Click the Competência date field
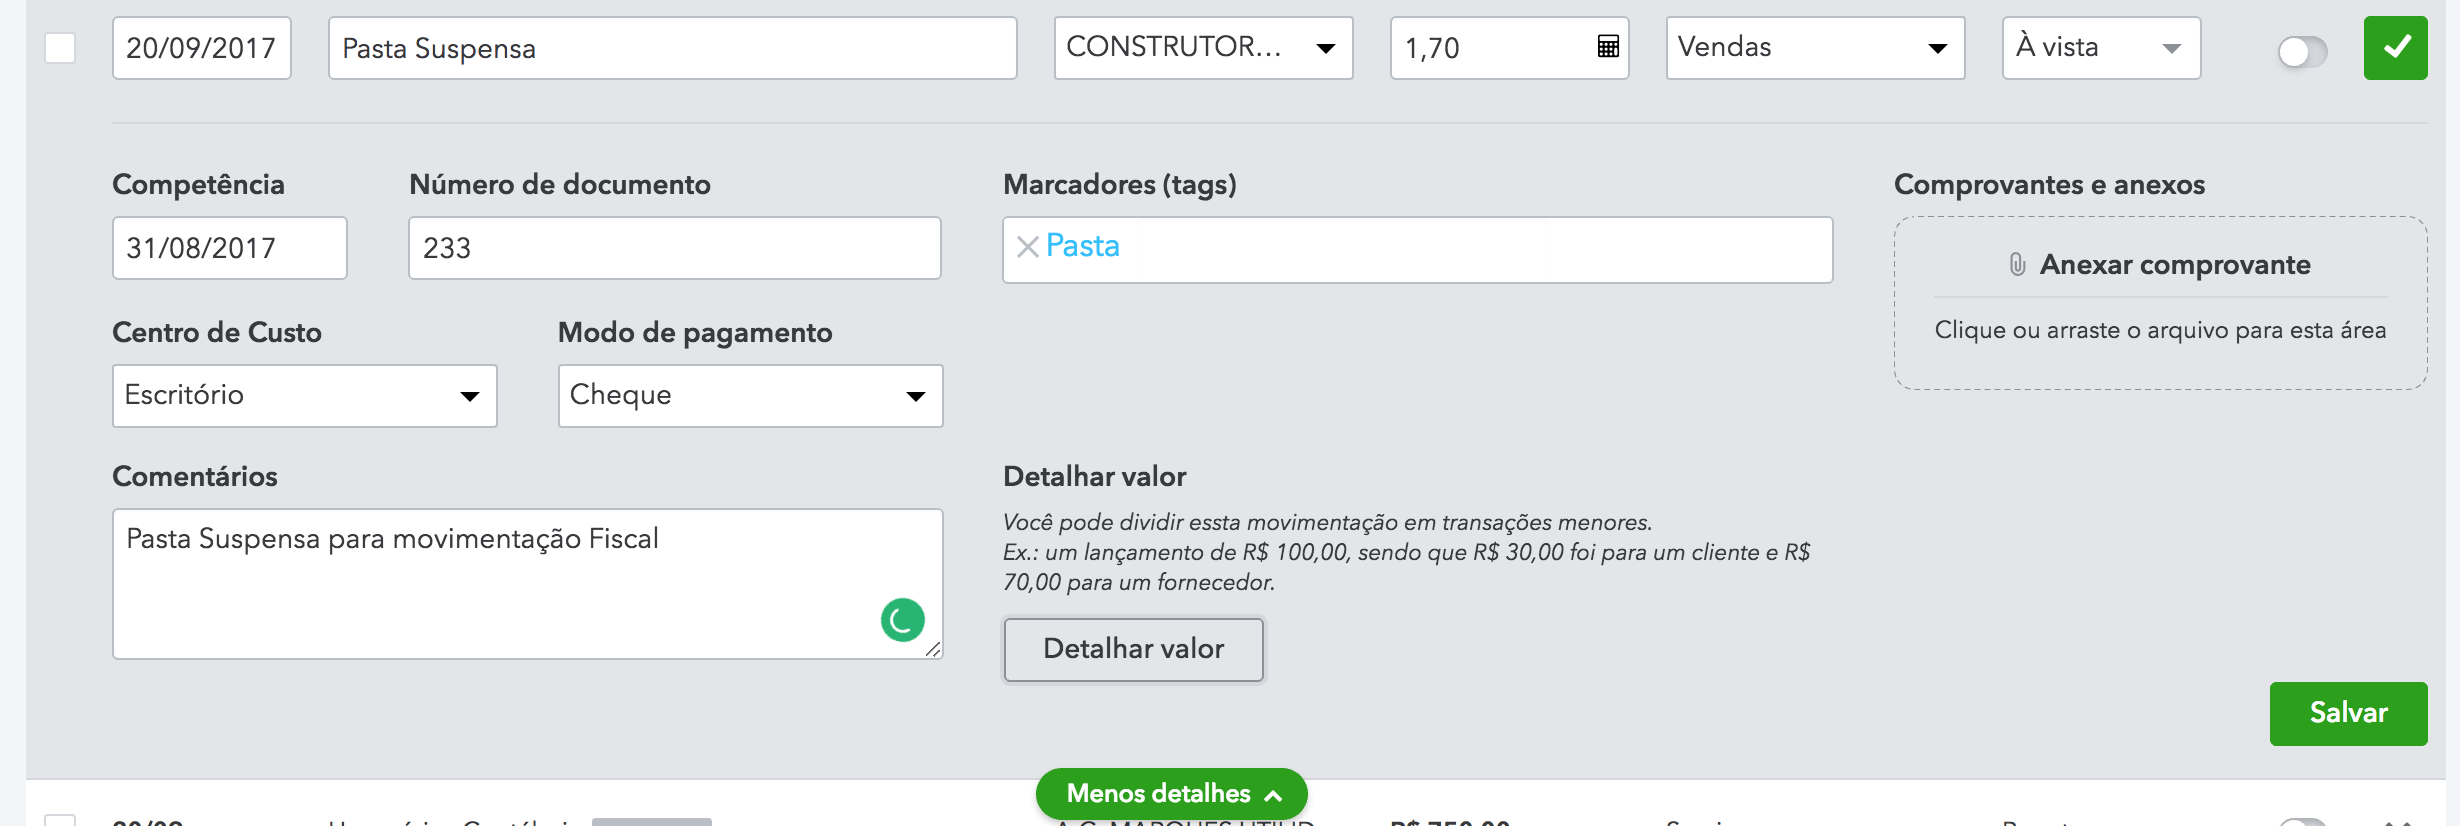This screenshot has height=826, width=2460. point(229,248)
